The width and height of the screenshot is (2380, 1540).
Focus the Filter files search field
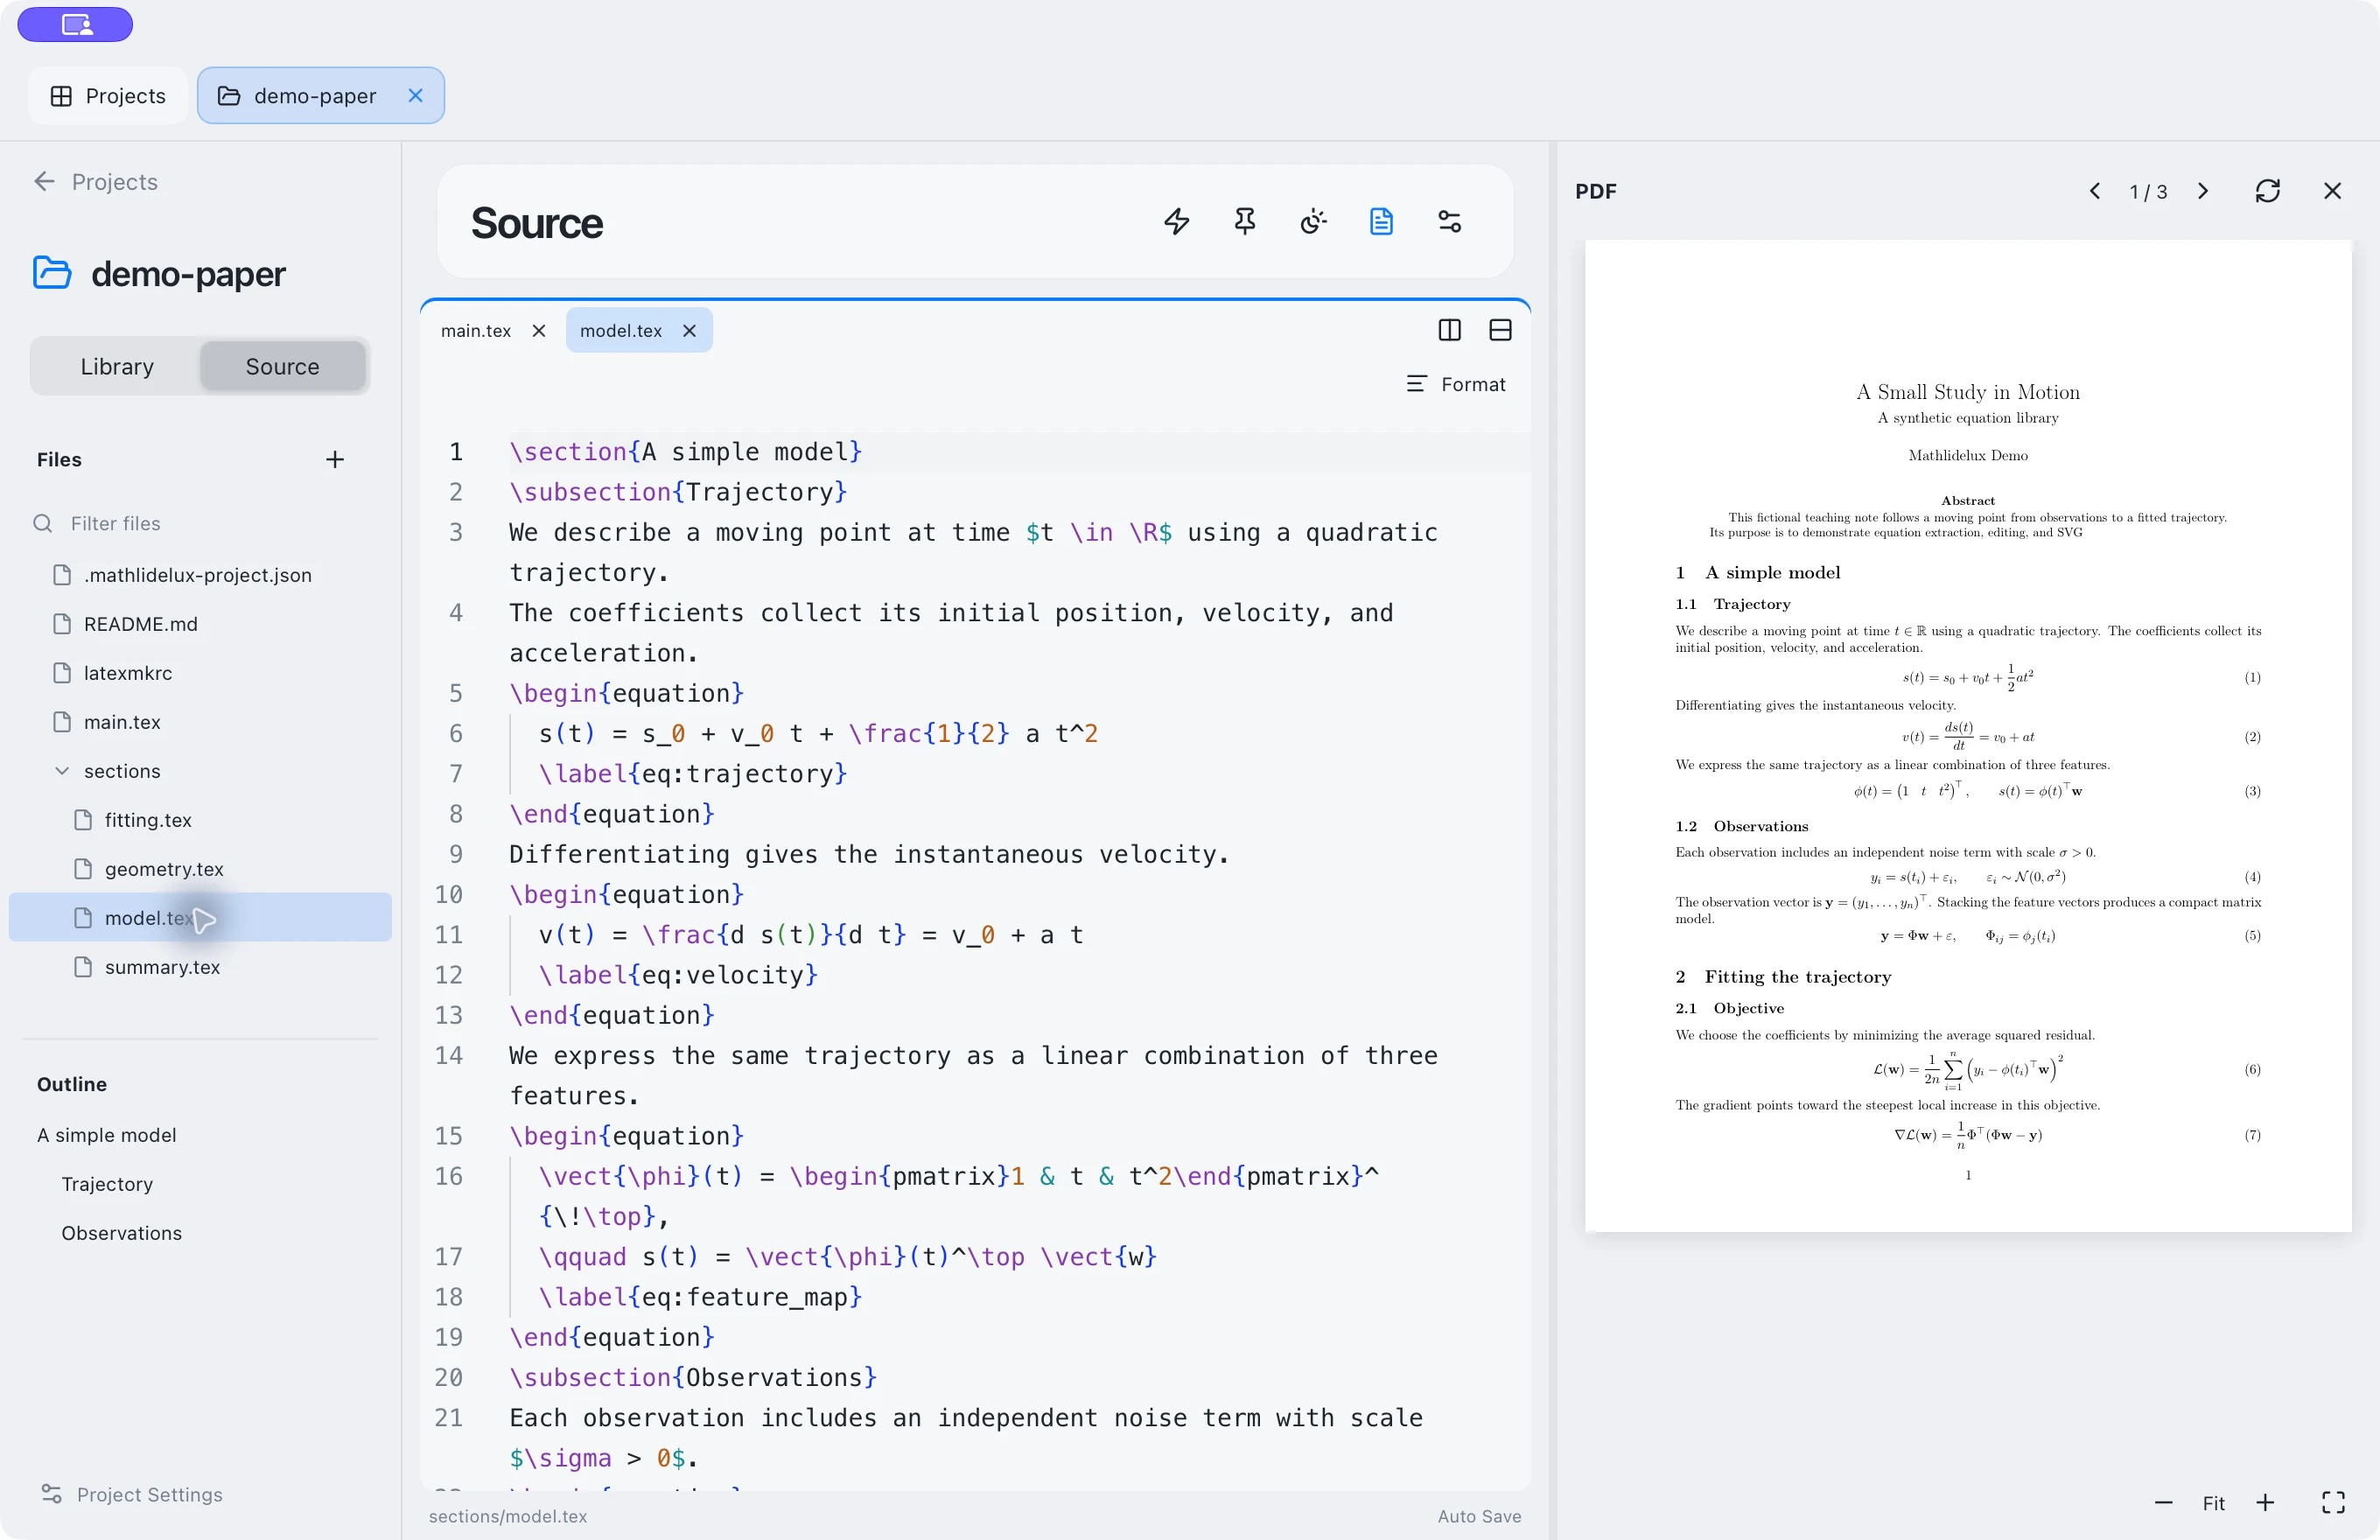(200, 524)
